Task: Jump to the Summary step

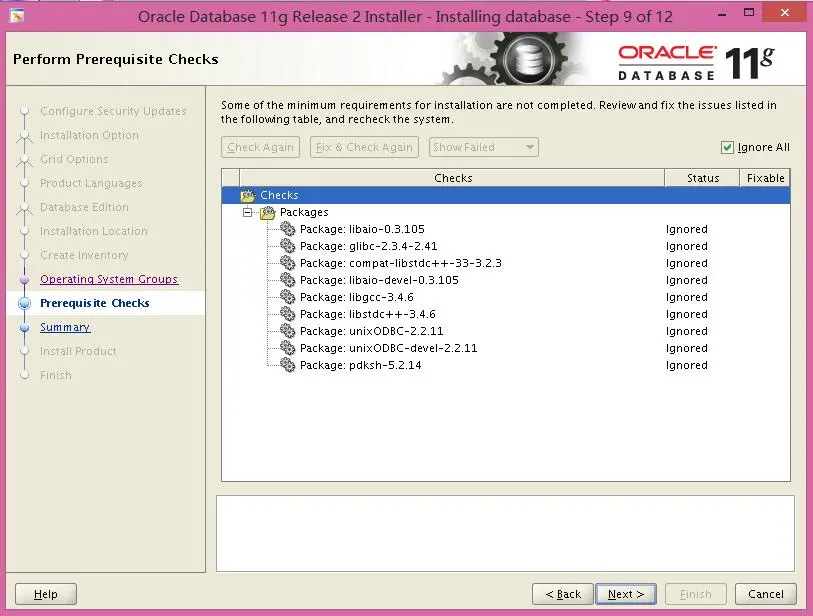Action: pyautogui.click(x=65, y=327)
